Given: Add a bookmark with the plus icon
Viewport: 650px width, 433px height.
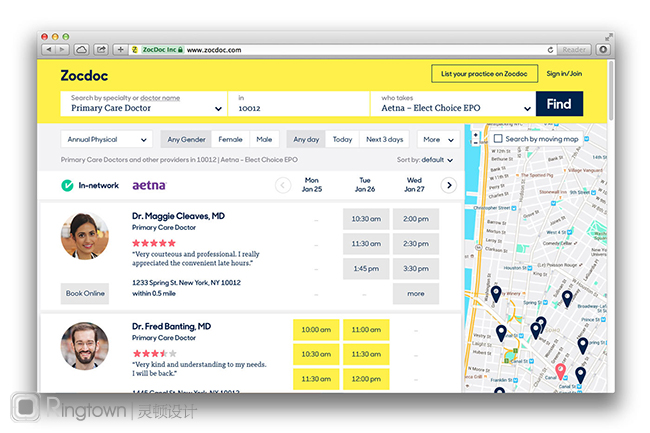Looking at the screenshot, I should click(x=120, y=50).
